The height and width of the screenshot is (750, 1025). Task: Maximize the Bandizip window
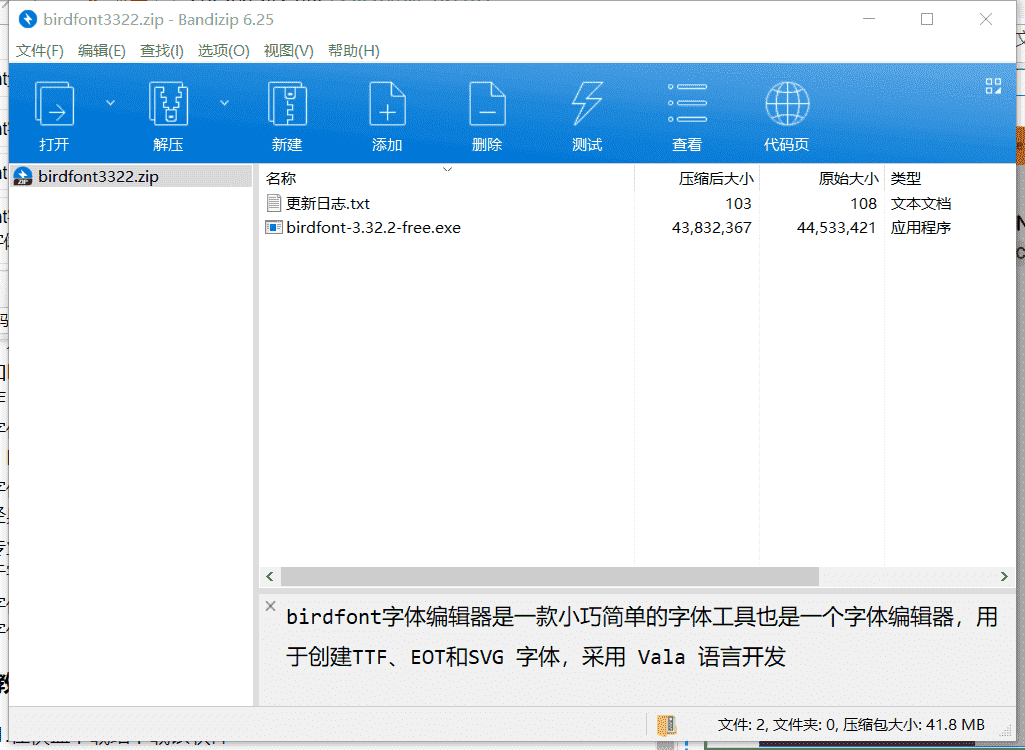[927, 20]
